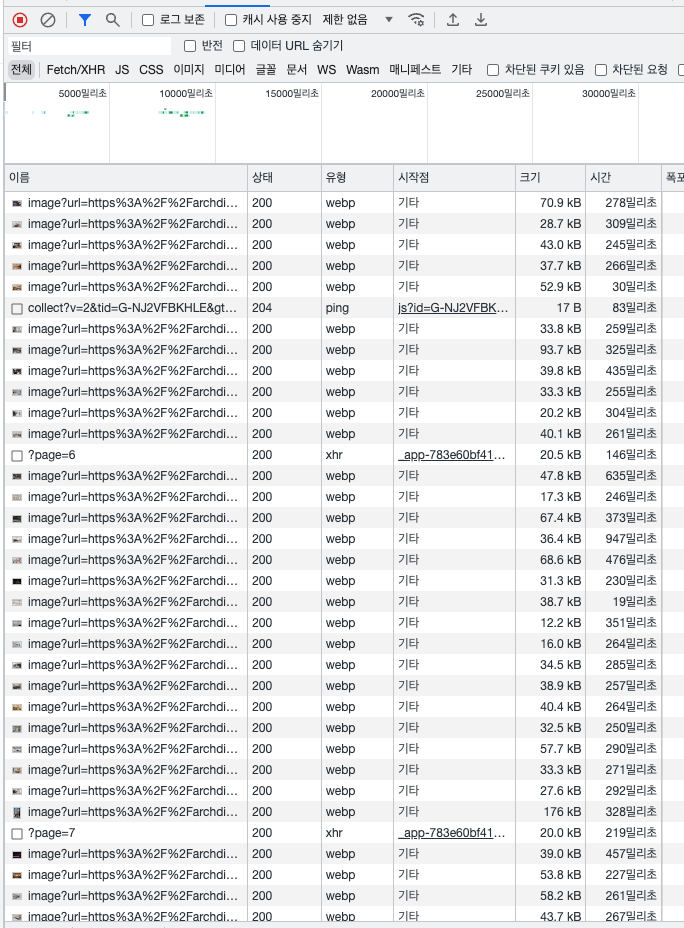
Task: Click timeline overview at 5000밀리초 marker
Action: click(x=82, y=94)
